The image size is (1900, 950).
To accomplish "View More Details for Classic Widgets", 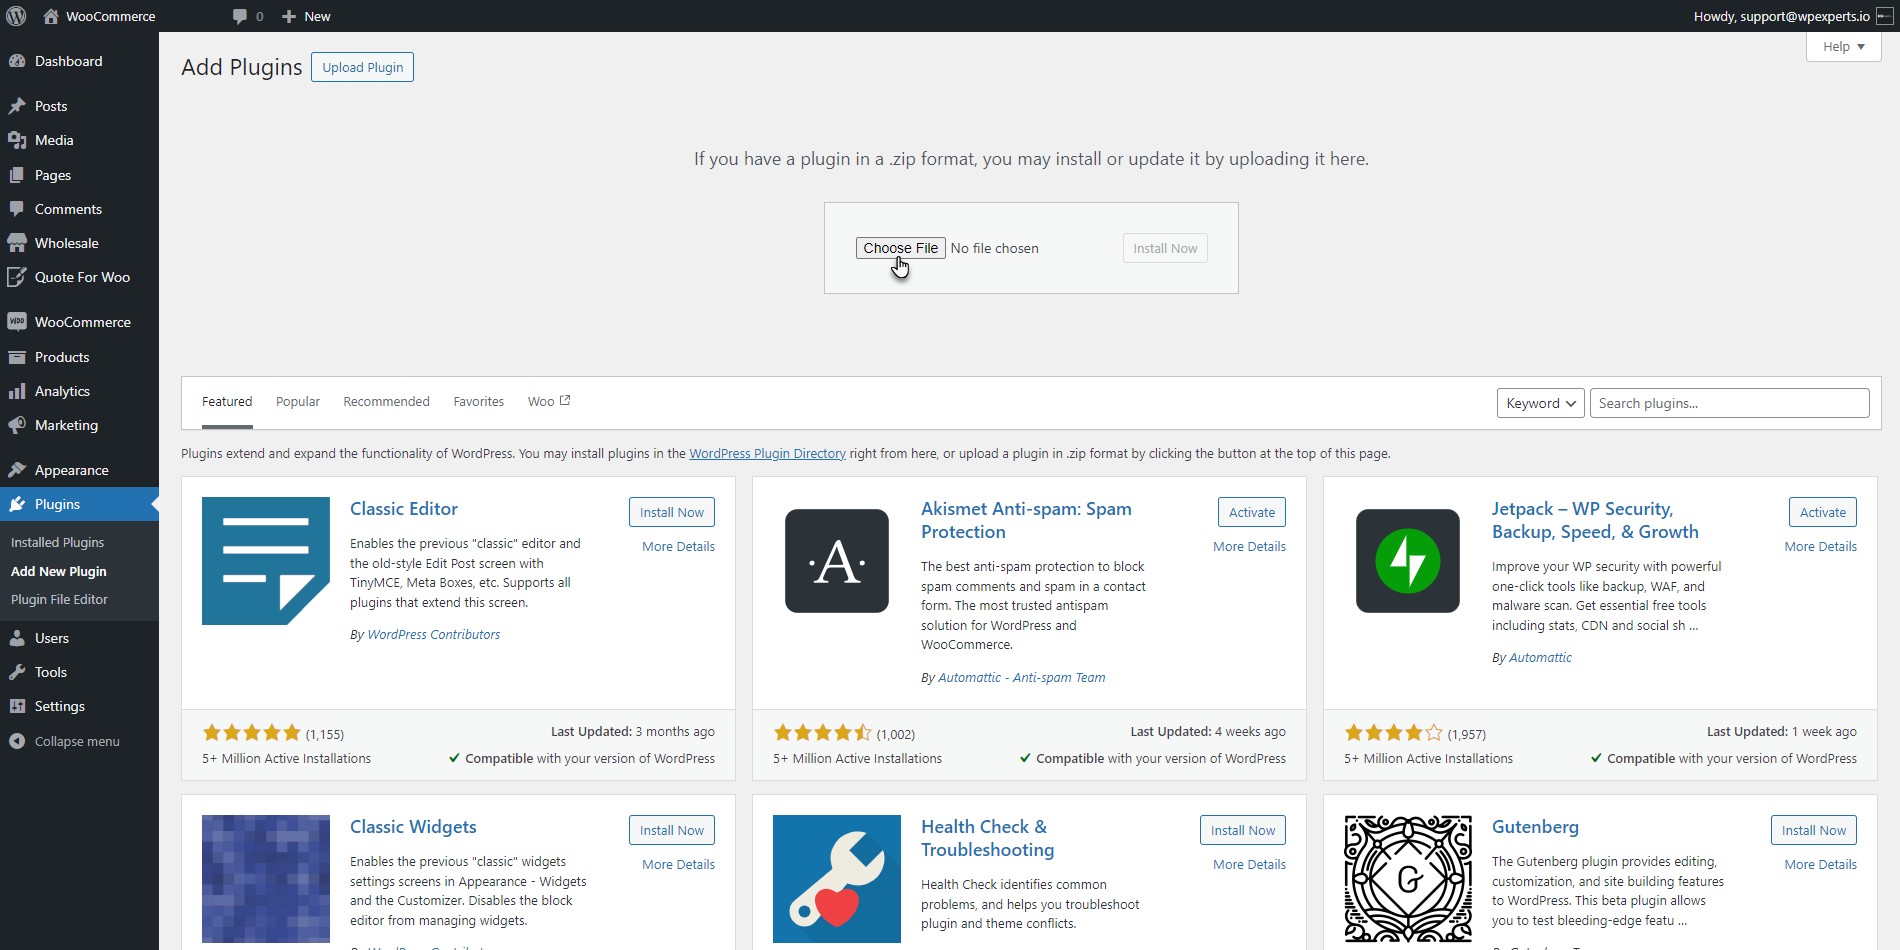I will [x=678, y=865].
